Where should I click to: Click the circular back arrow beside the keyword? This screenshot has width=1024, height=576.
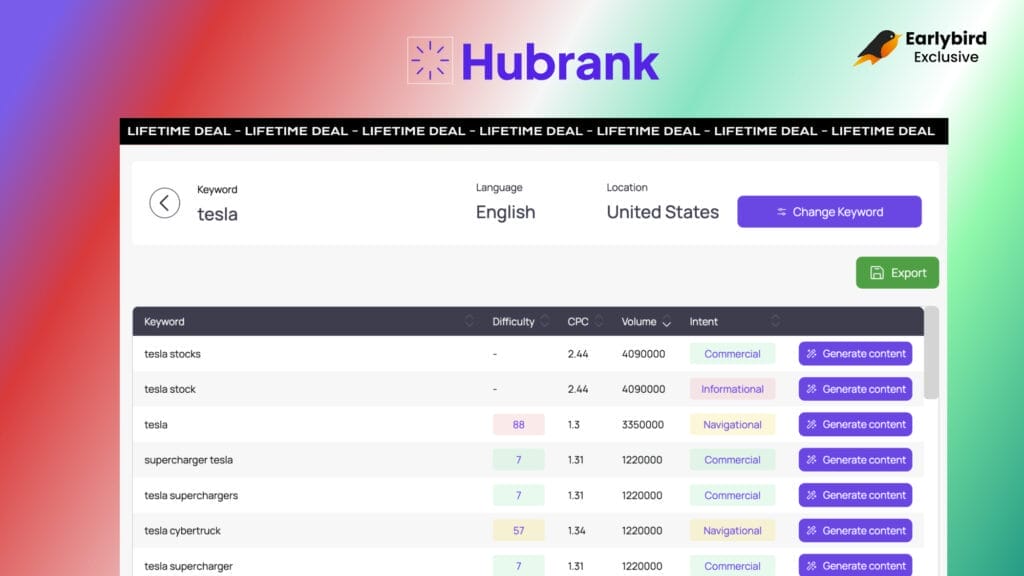coord(165,203)
